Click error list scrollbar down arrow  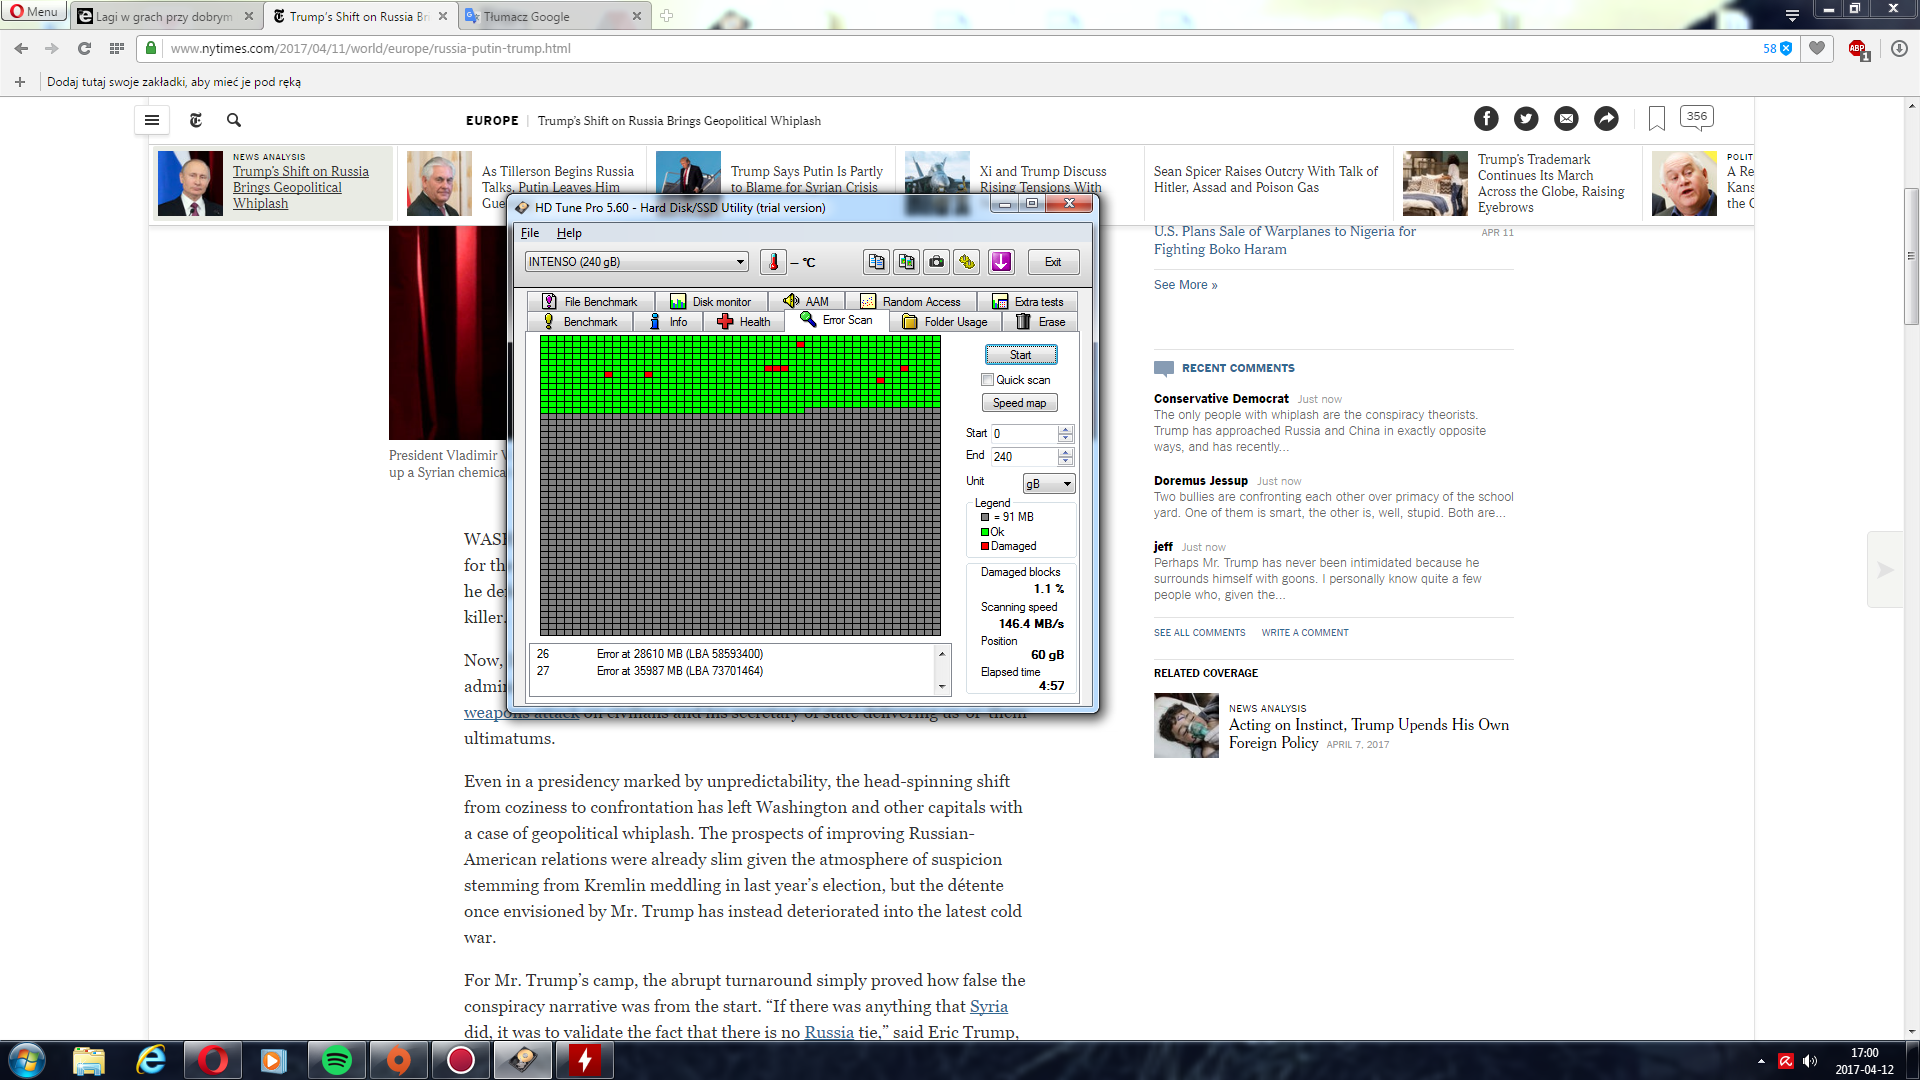tap(941, 687)
